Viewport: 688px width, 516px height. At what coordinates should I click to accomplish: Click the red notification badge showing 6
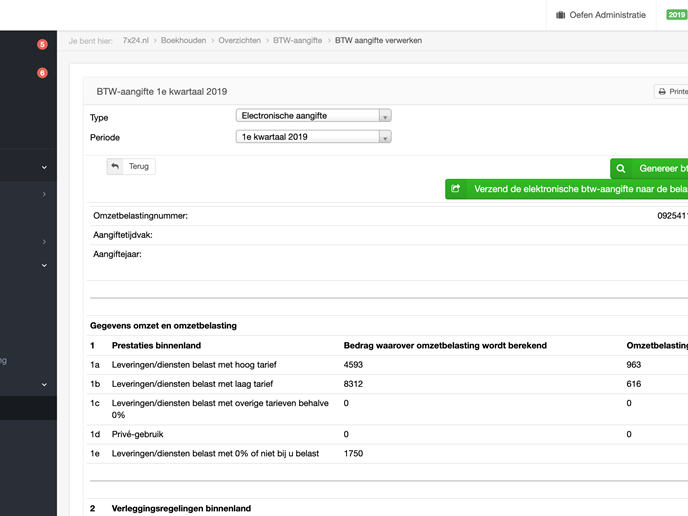tap(42, 73)
